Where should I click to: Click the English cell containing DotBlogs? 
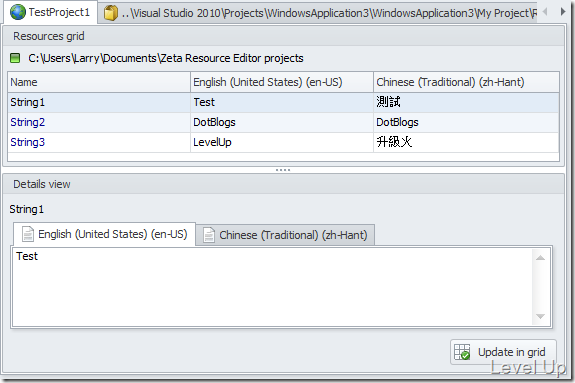tap(282, 122)
